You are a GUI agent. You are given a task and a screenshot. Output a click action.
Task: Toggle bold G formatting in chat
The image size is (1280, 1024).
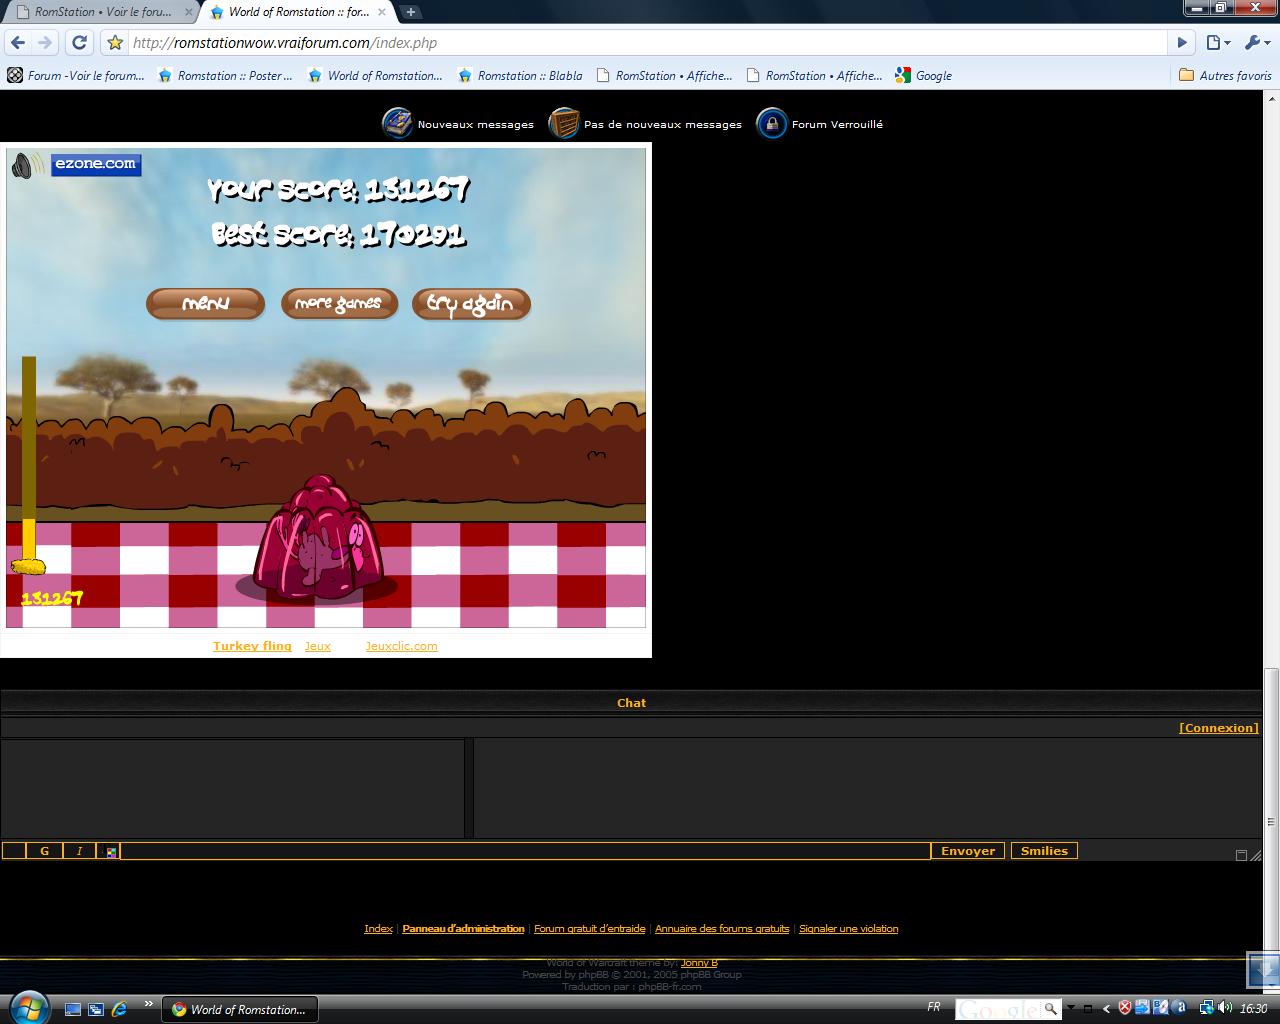tap(44, 851)
